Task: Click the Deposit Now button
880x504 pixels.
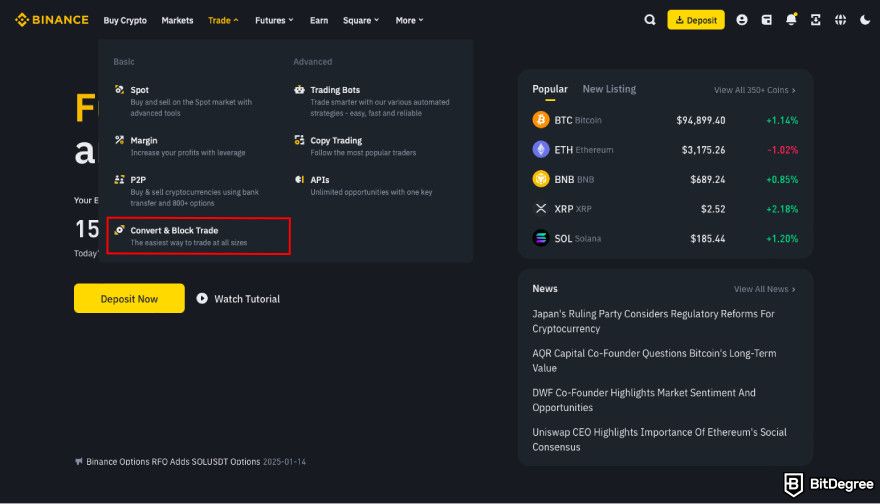Action: coord(129,299)
